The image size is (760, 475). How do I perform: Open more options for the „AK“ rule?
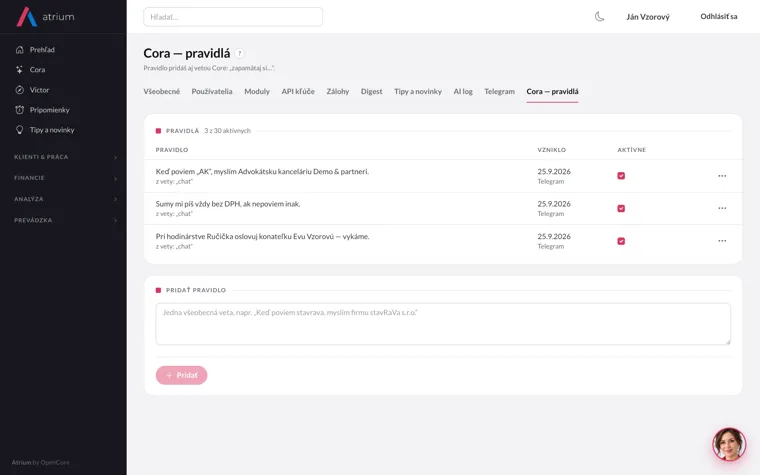[x=722, y=176]
